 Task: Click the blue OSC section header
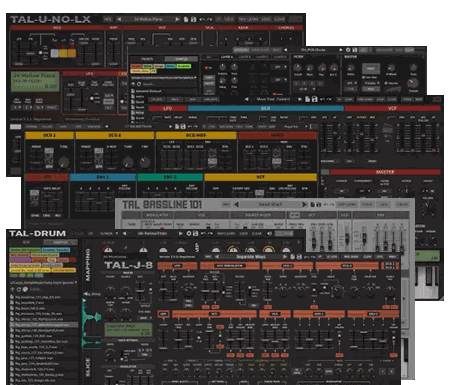(266, 108)
